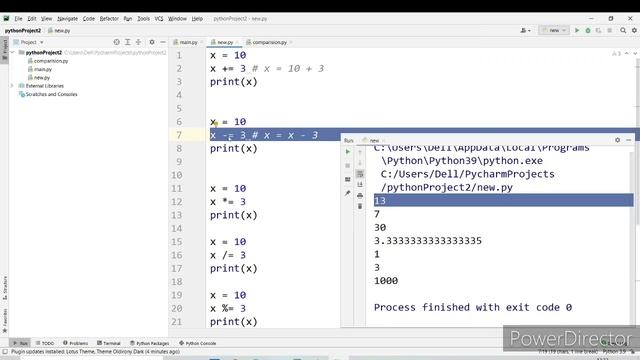Select opened file locate icon in Project panel
Image resolution: width=640 pixels, height=360 pixels.
click(x=117, y=42)
